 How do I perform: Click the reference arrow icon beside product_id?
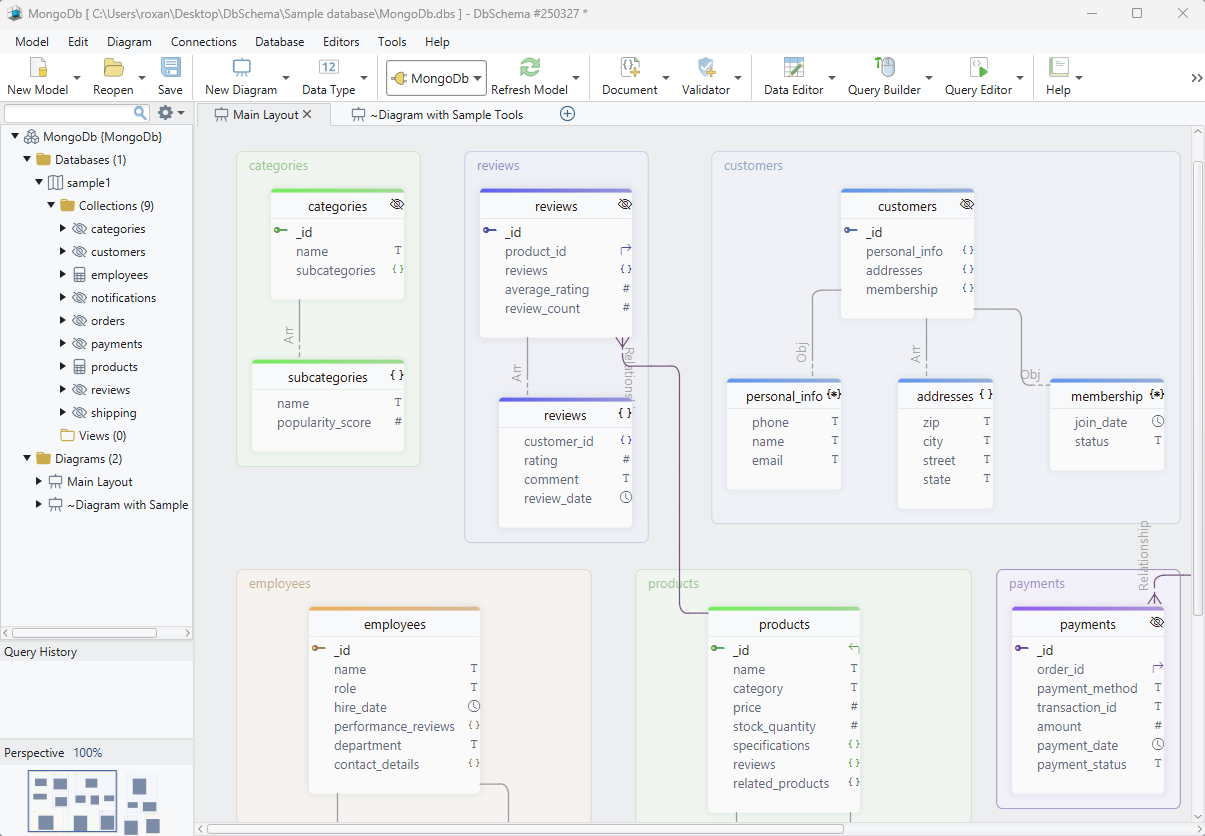[x=626, y=251]
